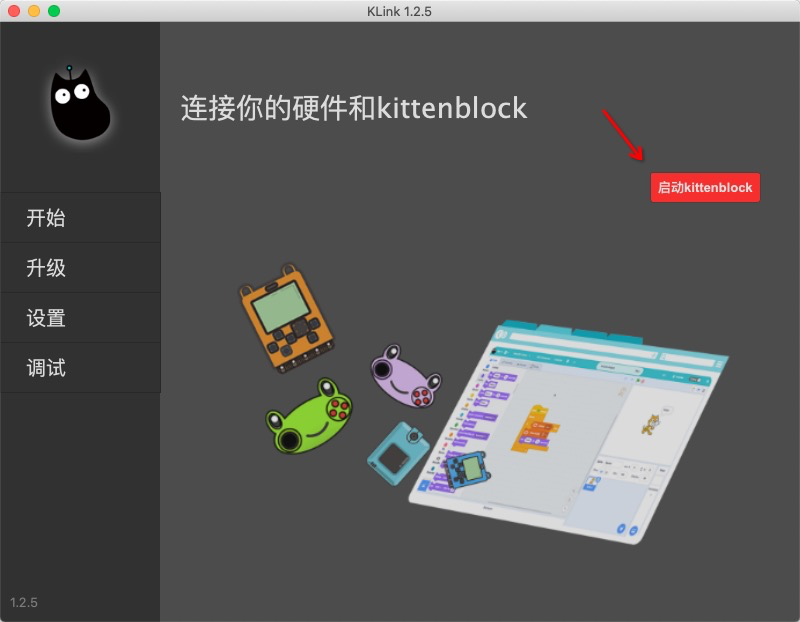This screenshot has height=622, width=800.
Task: Click the red 启动kittenblock button
Action: pyautogui.click(x=705, y=187)
